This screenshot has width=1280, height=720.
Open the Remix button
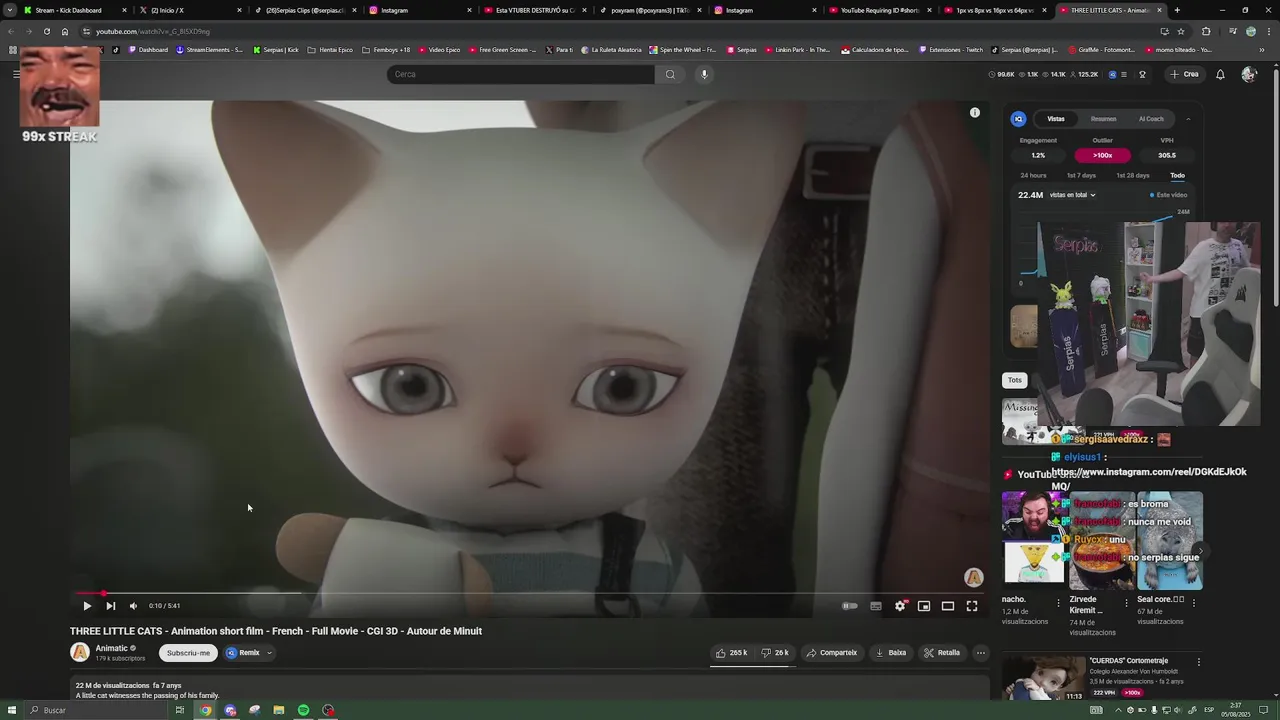pos(243,653)
